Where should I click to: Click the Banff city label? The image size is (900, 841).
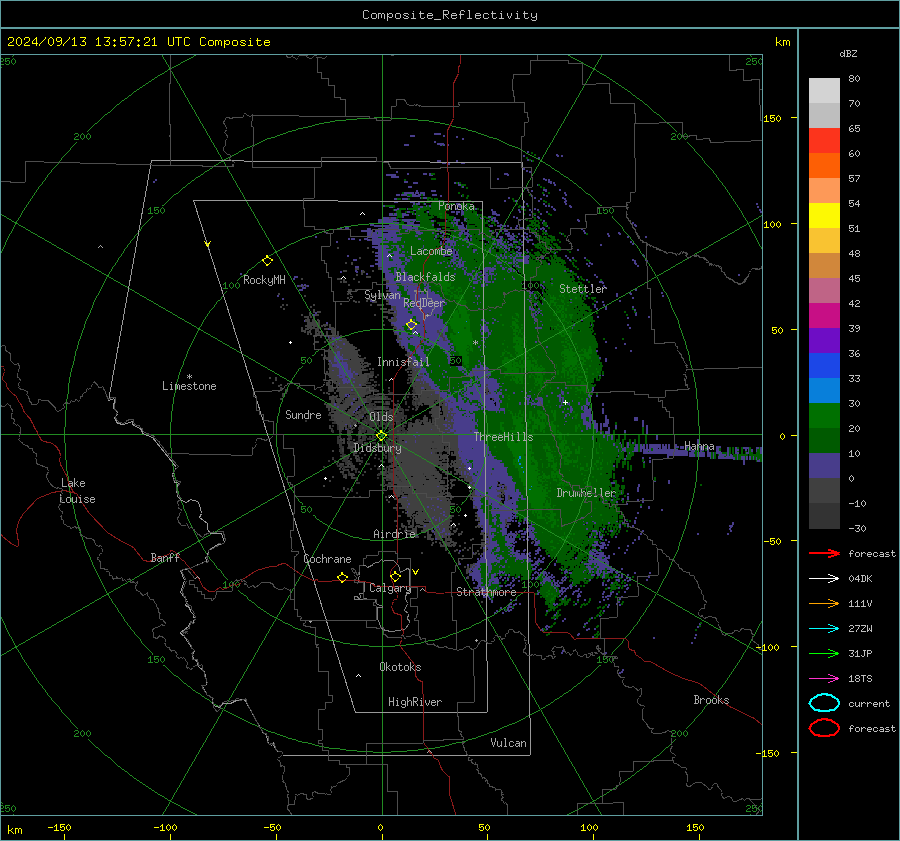point(165,558)
